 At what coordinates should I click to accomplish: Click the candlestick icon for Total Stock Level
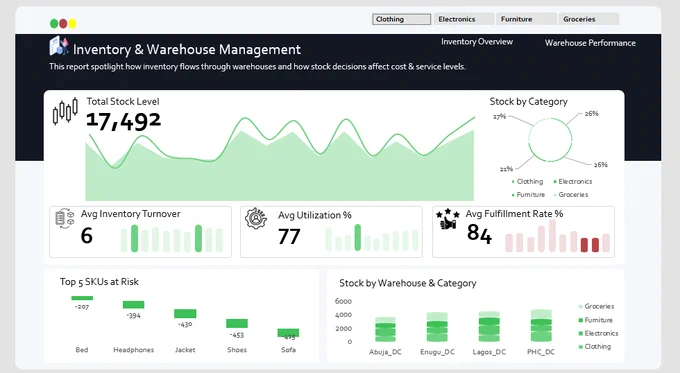[x=65, y=111]
